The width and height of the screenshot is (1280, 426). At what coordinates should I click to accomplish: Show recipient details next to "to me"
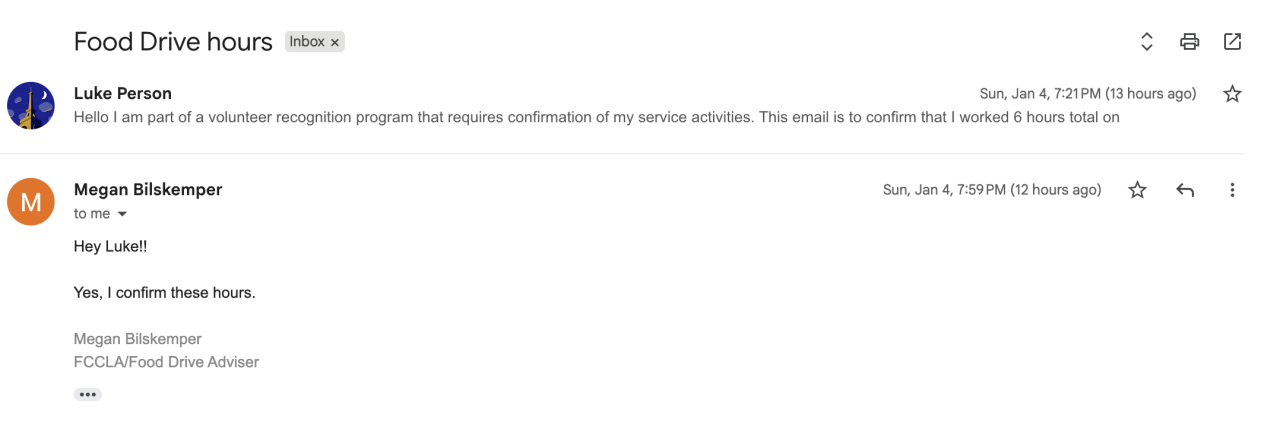(x=123, y=214)
